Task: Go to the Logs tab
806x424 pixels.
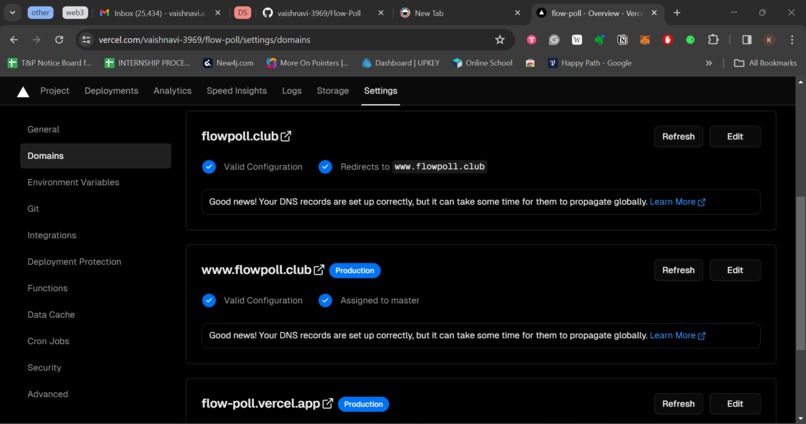Action: click(x=291, y=90)
